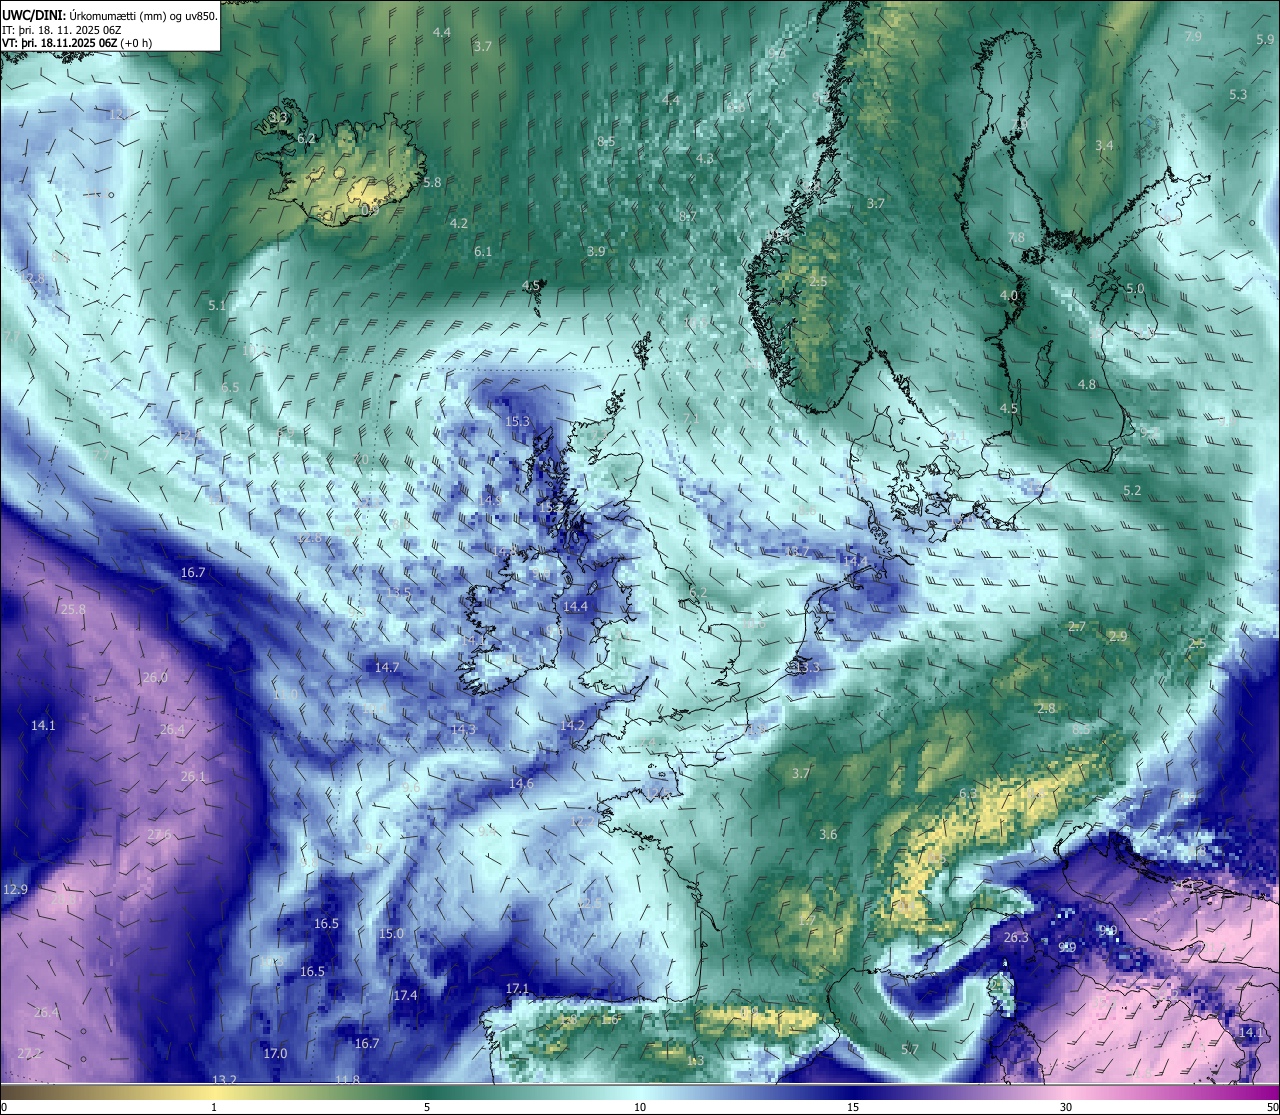Click the 25.8 value label
This screenshot has width=1280, height=1115.
point(73,609)
